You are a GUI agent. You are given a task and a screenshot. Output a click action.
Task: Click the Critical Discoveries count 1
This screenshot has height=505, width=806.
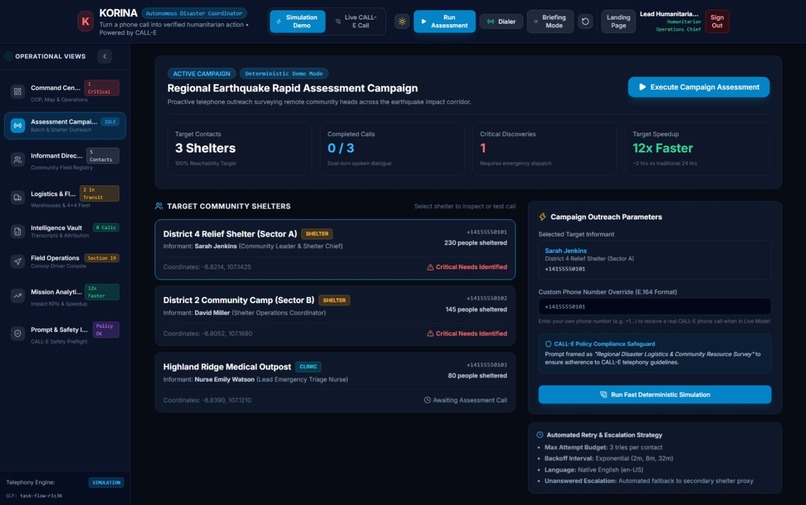(483, 148)
